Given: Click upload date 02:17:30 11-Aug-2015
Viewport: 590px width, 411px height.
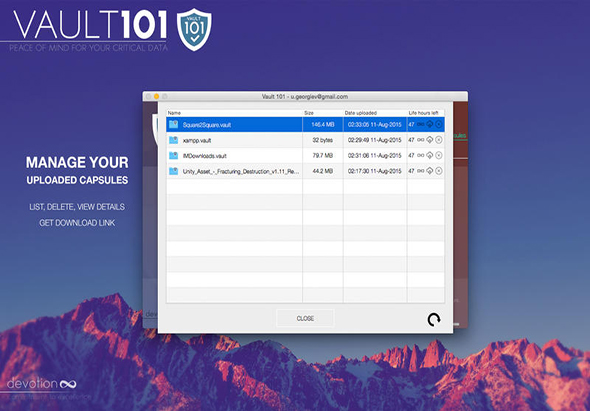Looking at the screenshot, I should click(x=374, y=171).
